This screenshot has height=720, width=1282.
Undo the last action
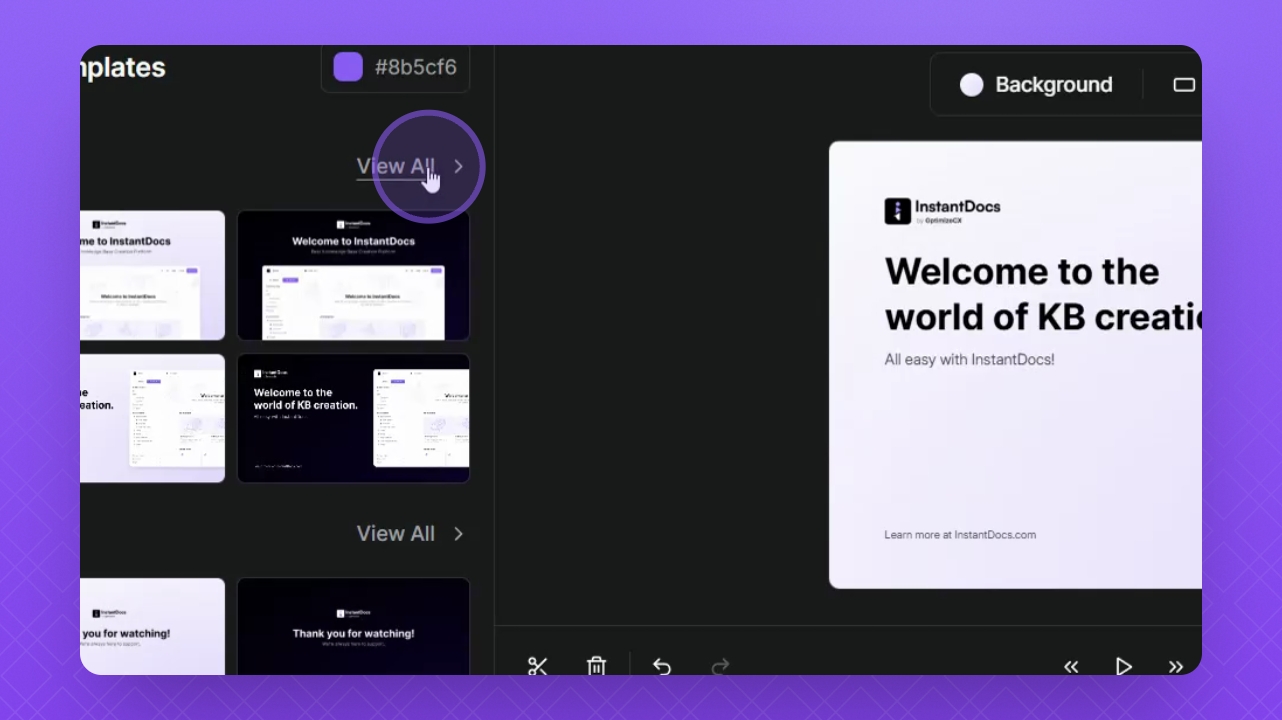click(662, 667)
